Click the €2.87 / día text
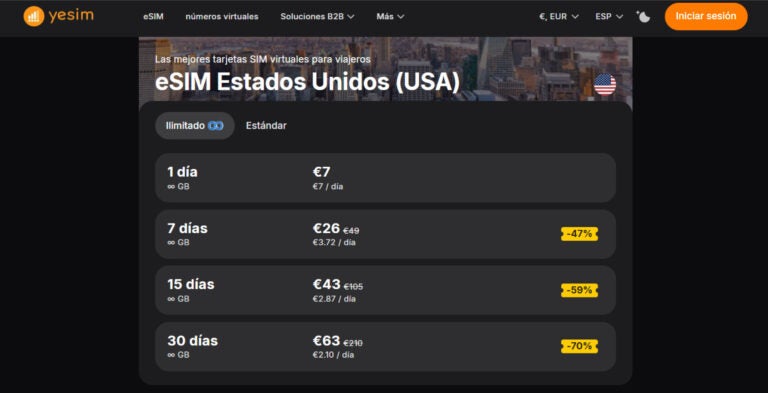This screenshot has width=768, height=393. pos(334,299)
